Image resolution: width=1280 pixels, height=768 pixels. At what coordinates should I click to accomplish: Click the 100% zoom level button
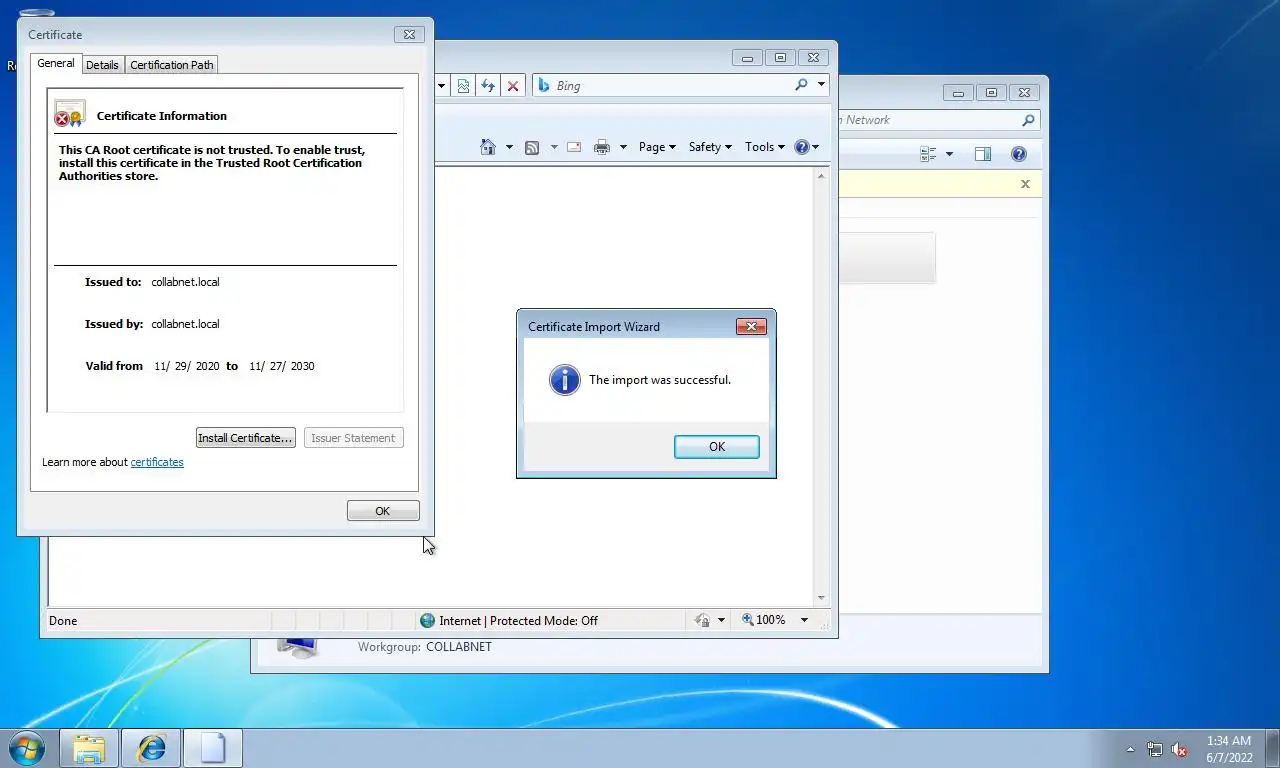(x=764, y=620)
